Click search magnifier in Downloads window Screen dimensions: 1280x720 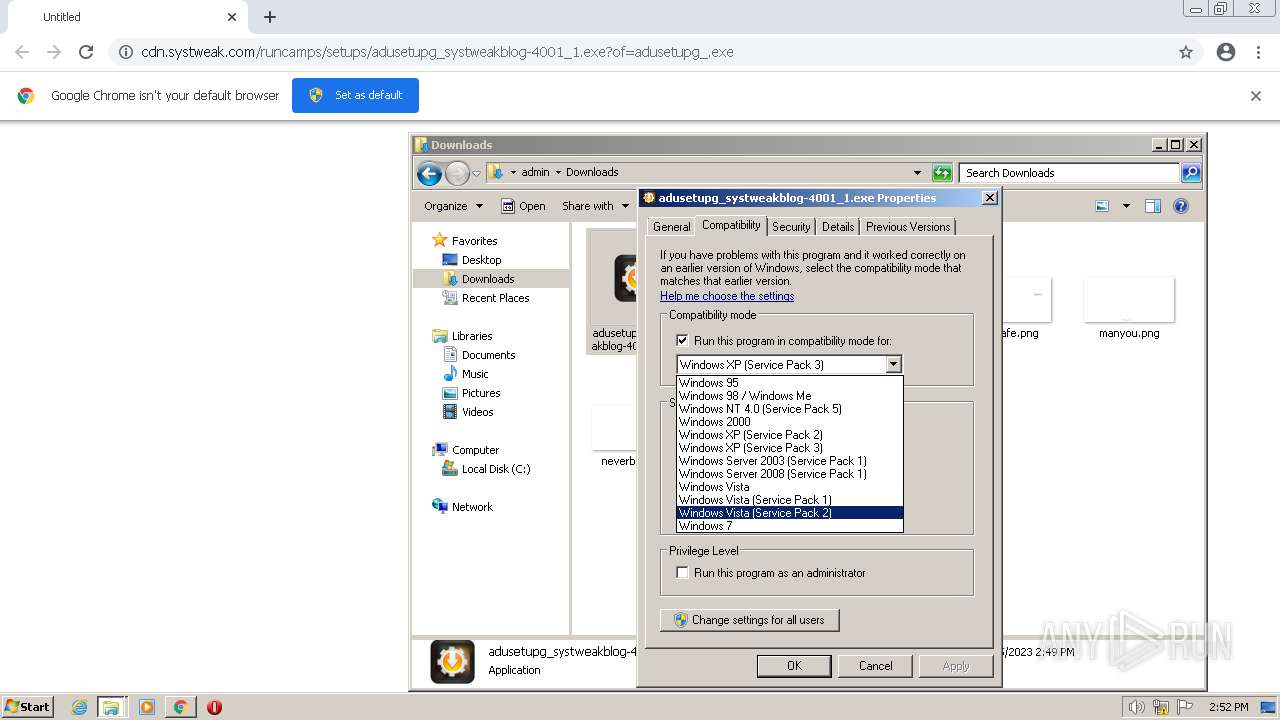point(1190,173)
